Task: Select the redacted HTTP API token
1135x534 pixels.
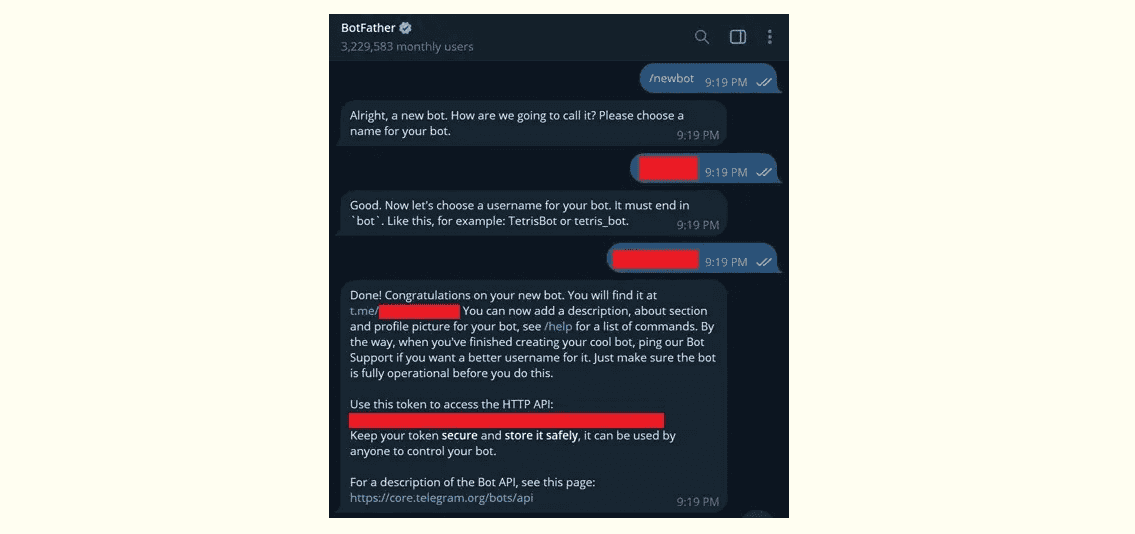Action: [x=507, y=420]
